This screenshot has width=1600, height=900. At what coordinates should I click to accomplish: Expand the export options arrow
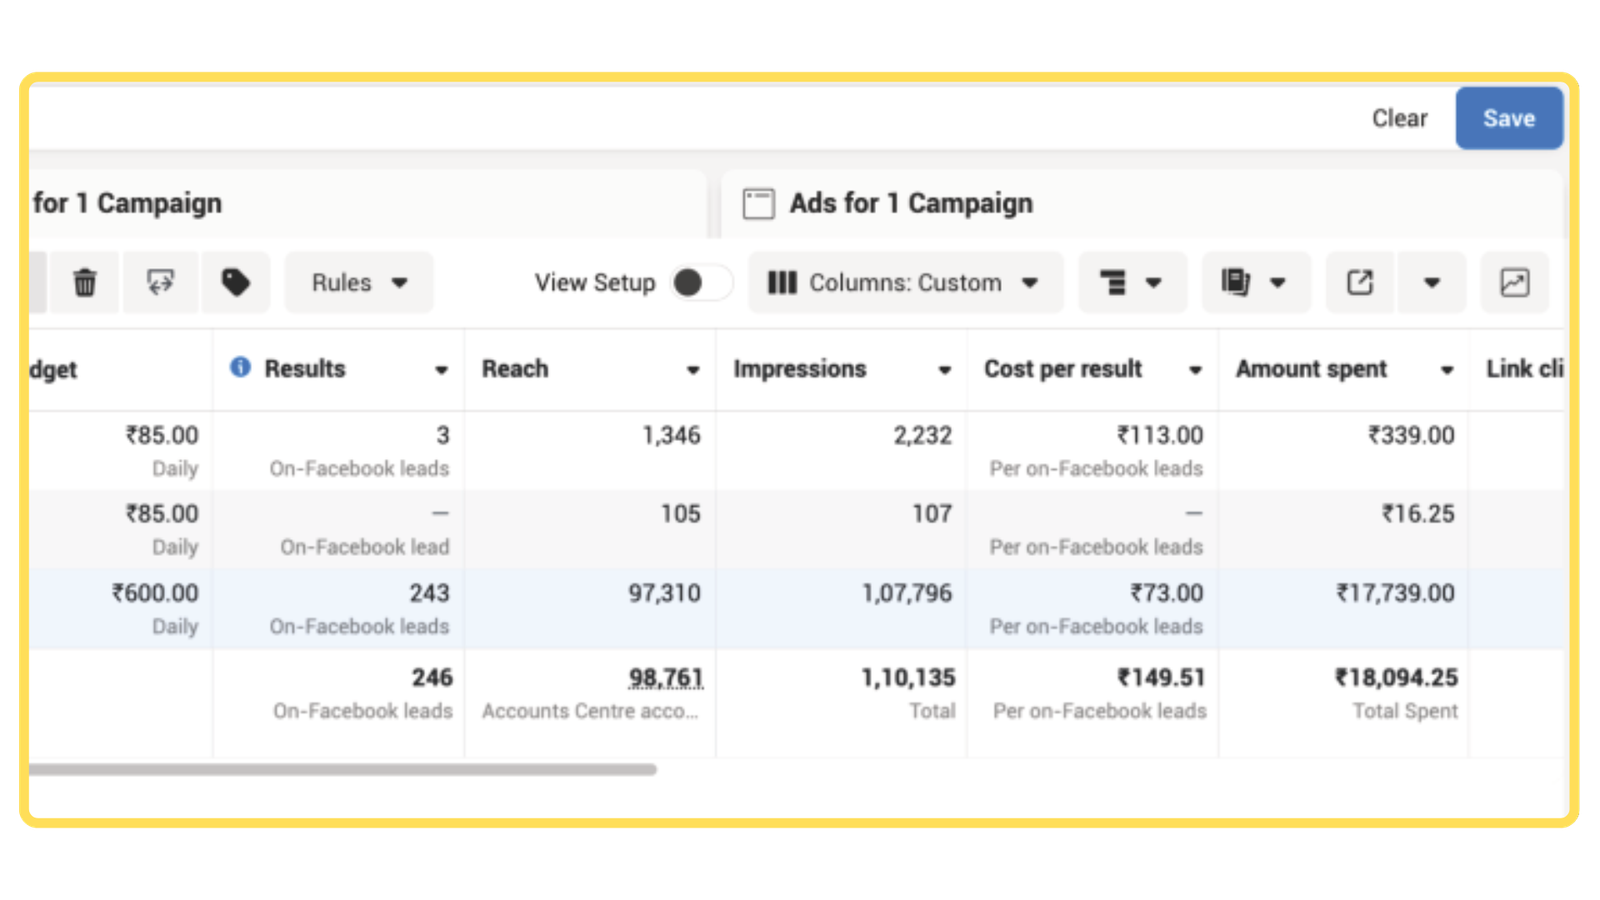(1431, 283)
